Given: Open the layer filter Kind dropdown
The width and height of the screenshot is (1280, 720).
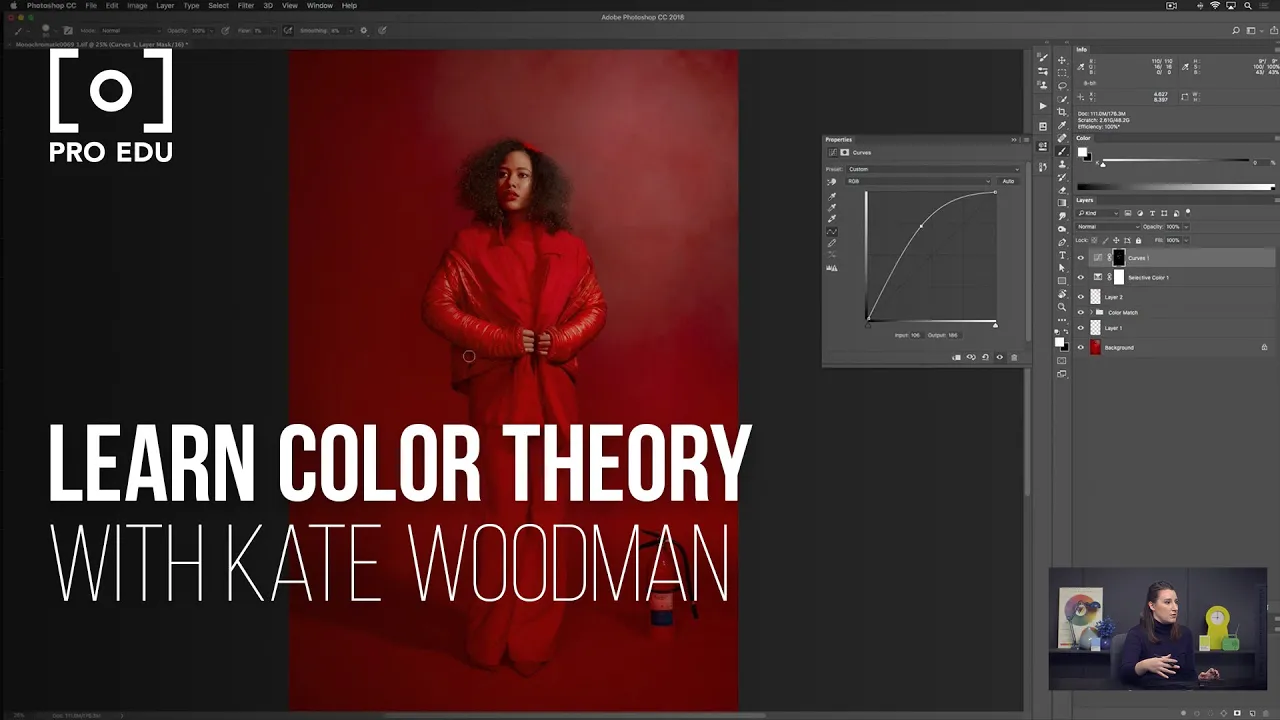Looking at the screenshot, I should [x=1098, y=213].
